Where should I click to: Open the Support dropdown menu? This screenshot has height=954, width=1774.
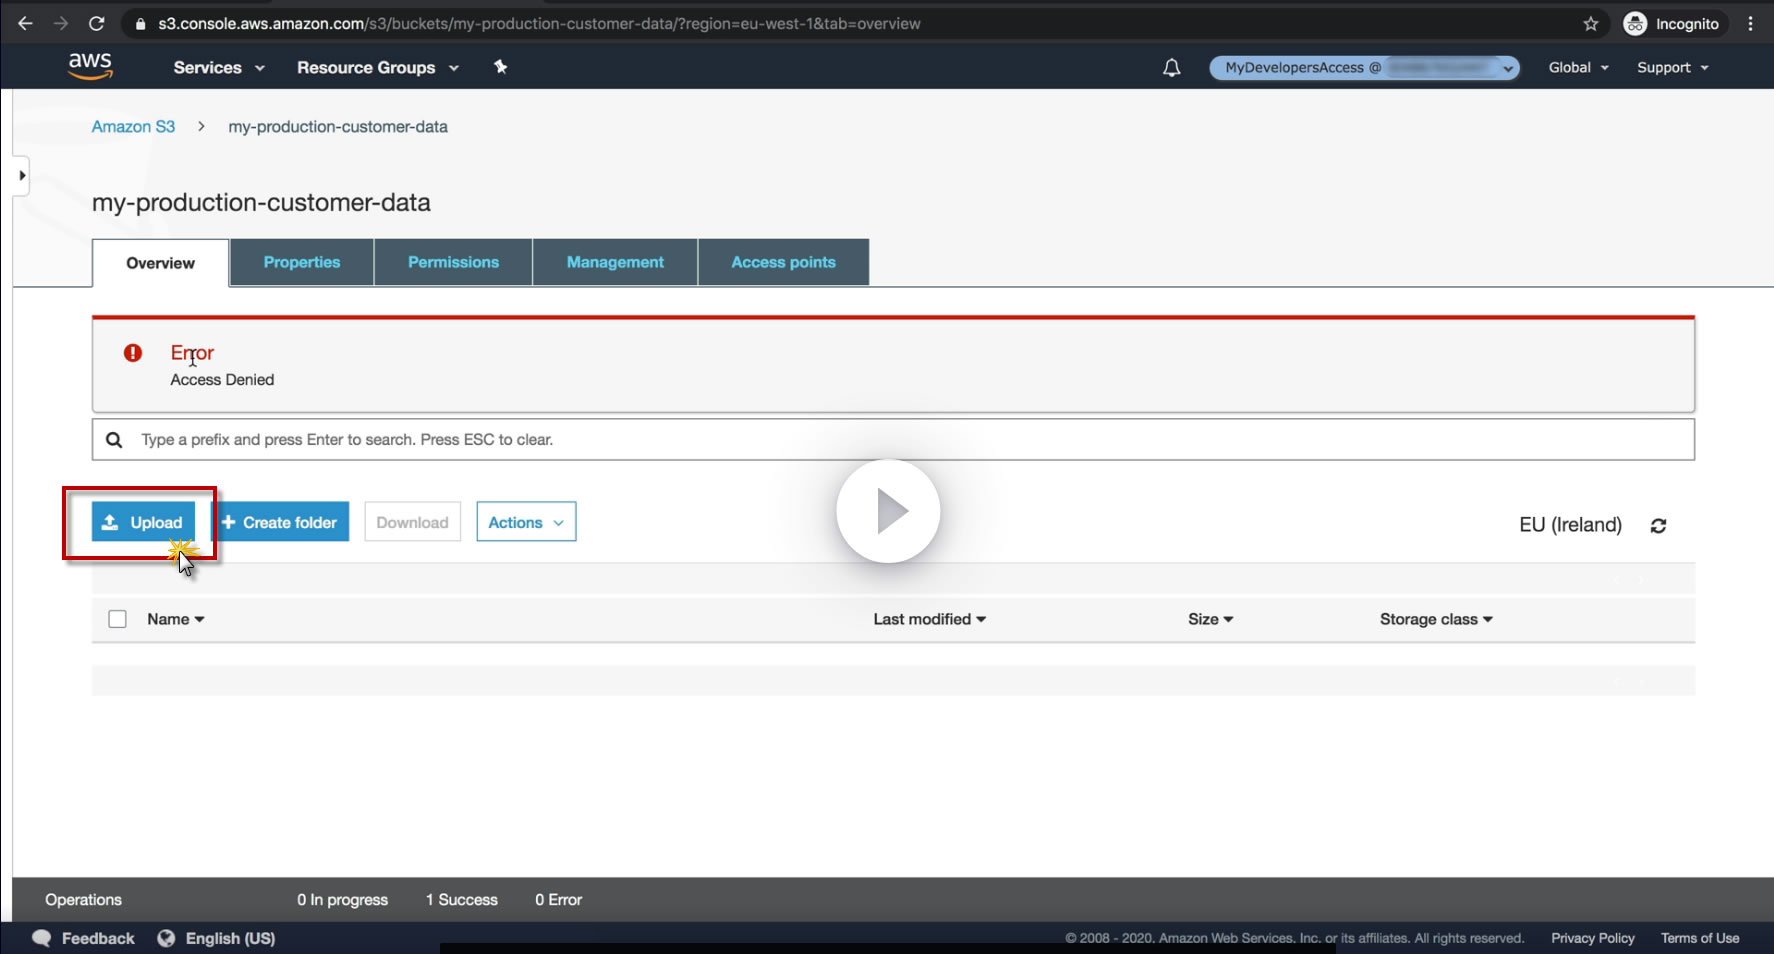click(x=1673, y=67)
